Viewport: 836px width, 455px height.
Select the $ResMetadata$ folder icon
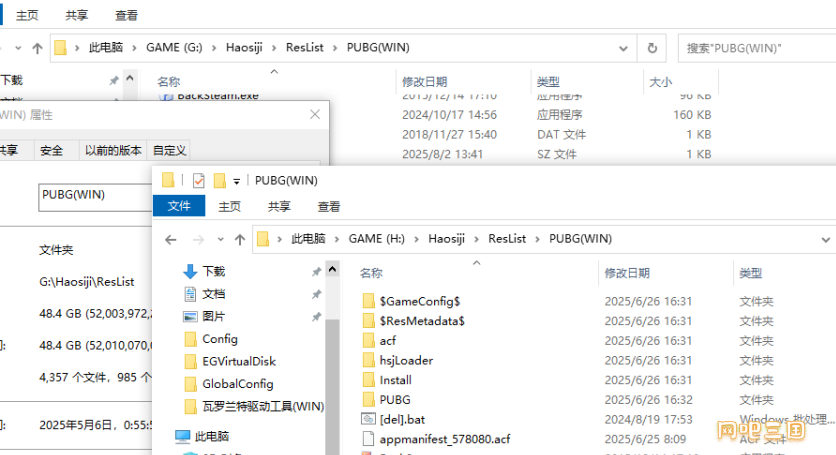pos(368,321)
